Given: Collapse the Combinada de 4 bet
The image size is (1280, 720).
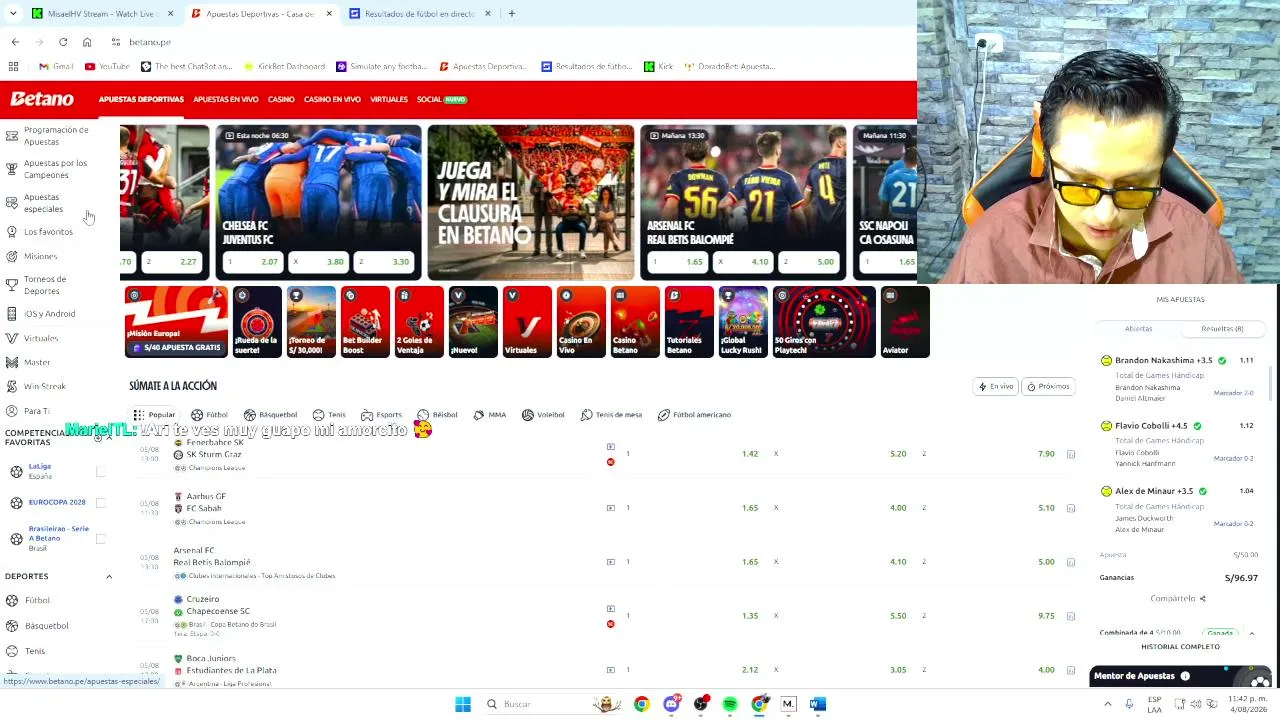Looking at the screenshot, I should click(x=1251, y=633).
